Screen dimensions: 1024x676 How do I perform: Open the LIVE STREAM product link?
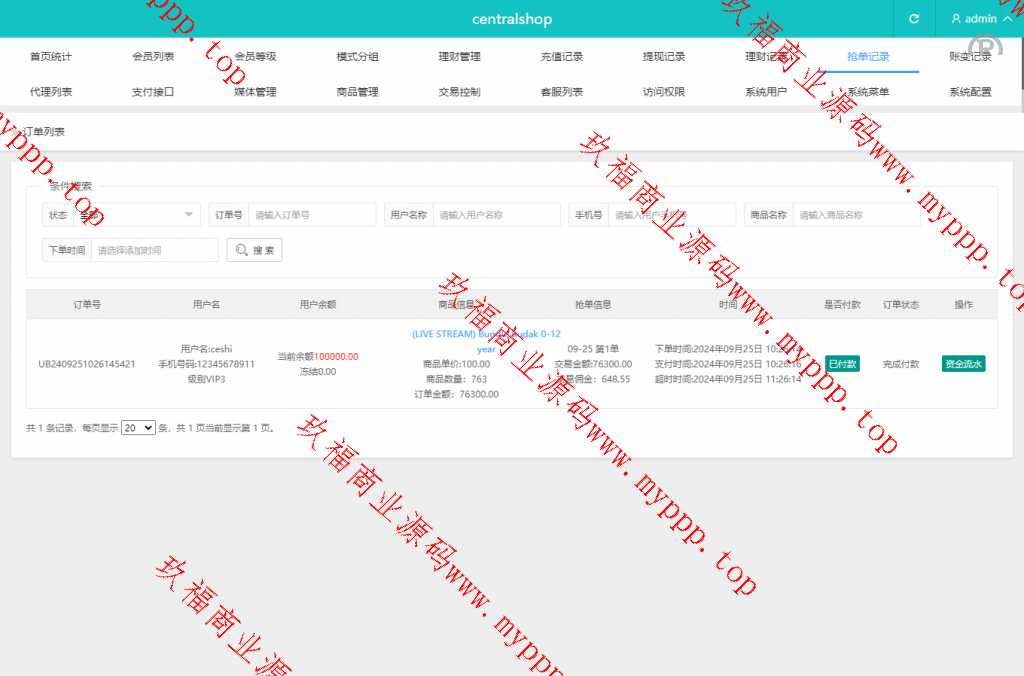pyautogui.click(x=486, y=335)
